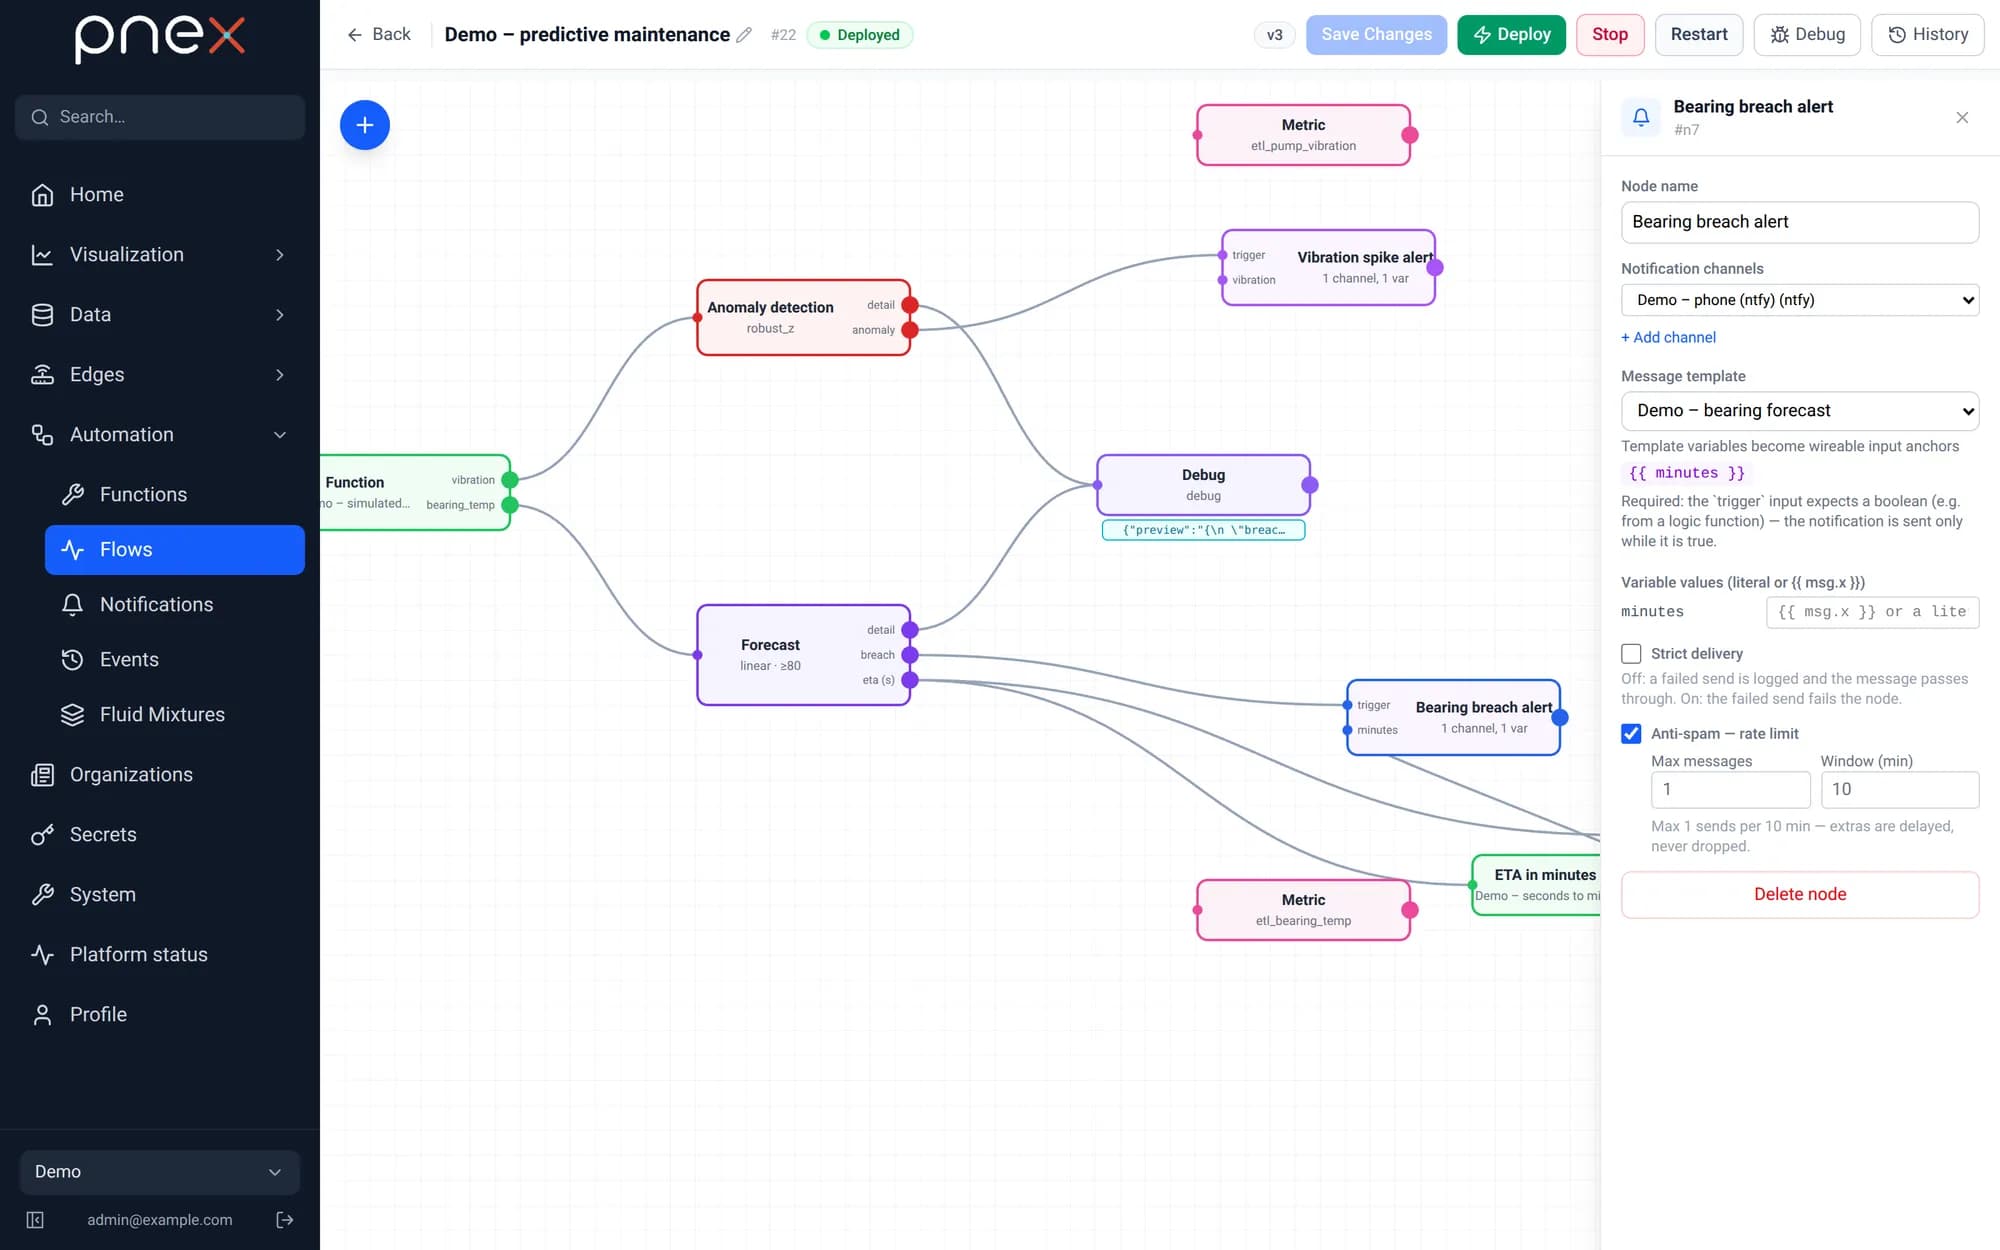Click the sidebar Search field
This screenshot has height=1250, width=2000.
[x=160, y=117]
